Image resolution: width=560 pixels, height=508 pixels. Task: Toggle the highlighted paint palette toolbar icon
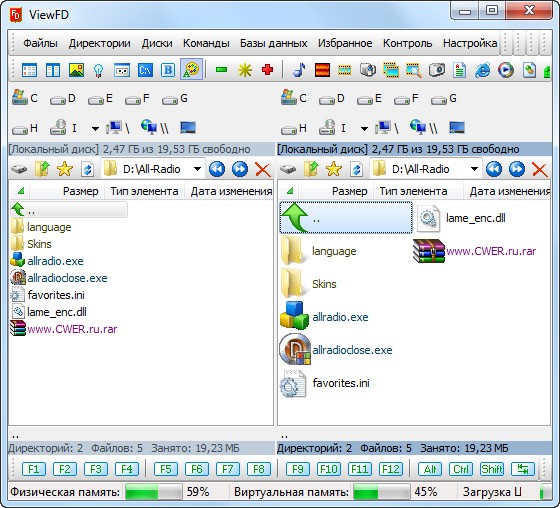(191, 69)
